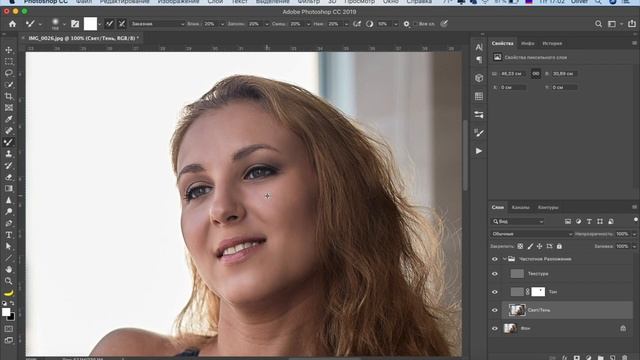The width and height of the screenshot is (640, 360).
Task: Open the layer filter type dropdown Вид
Action: click(x=518, y=221)
